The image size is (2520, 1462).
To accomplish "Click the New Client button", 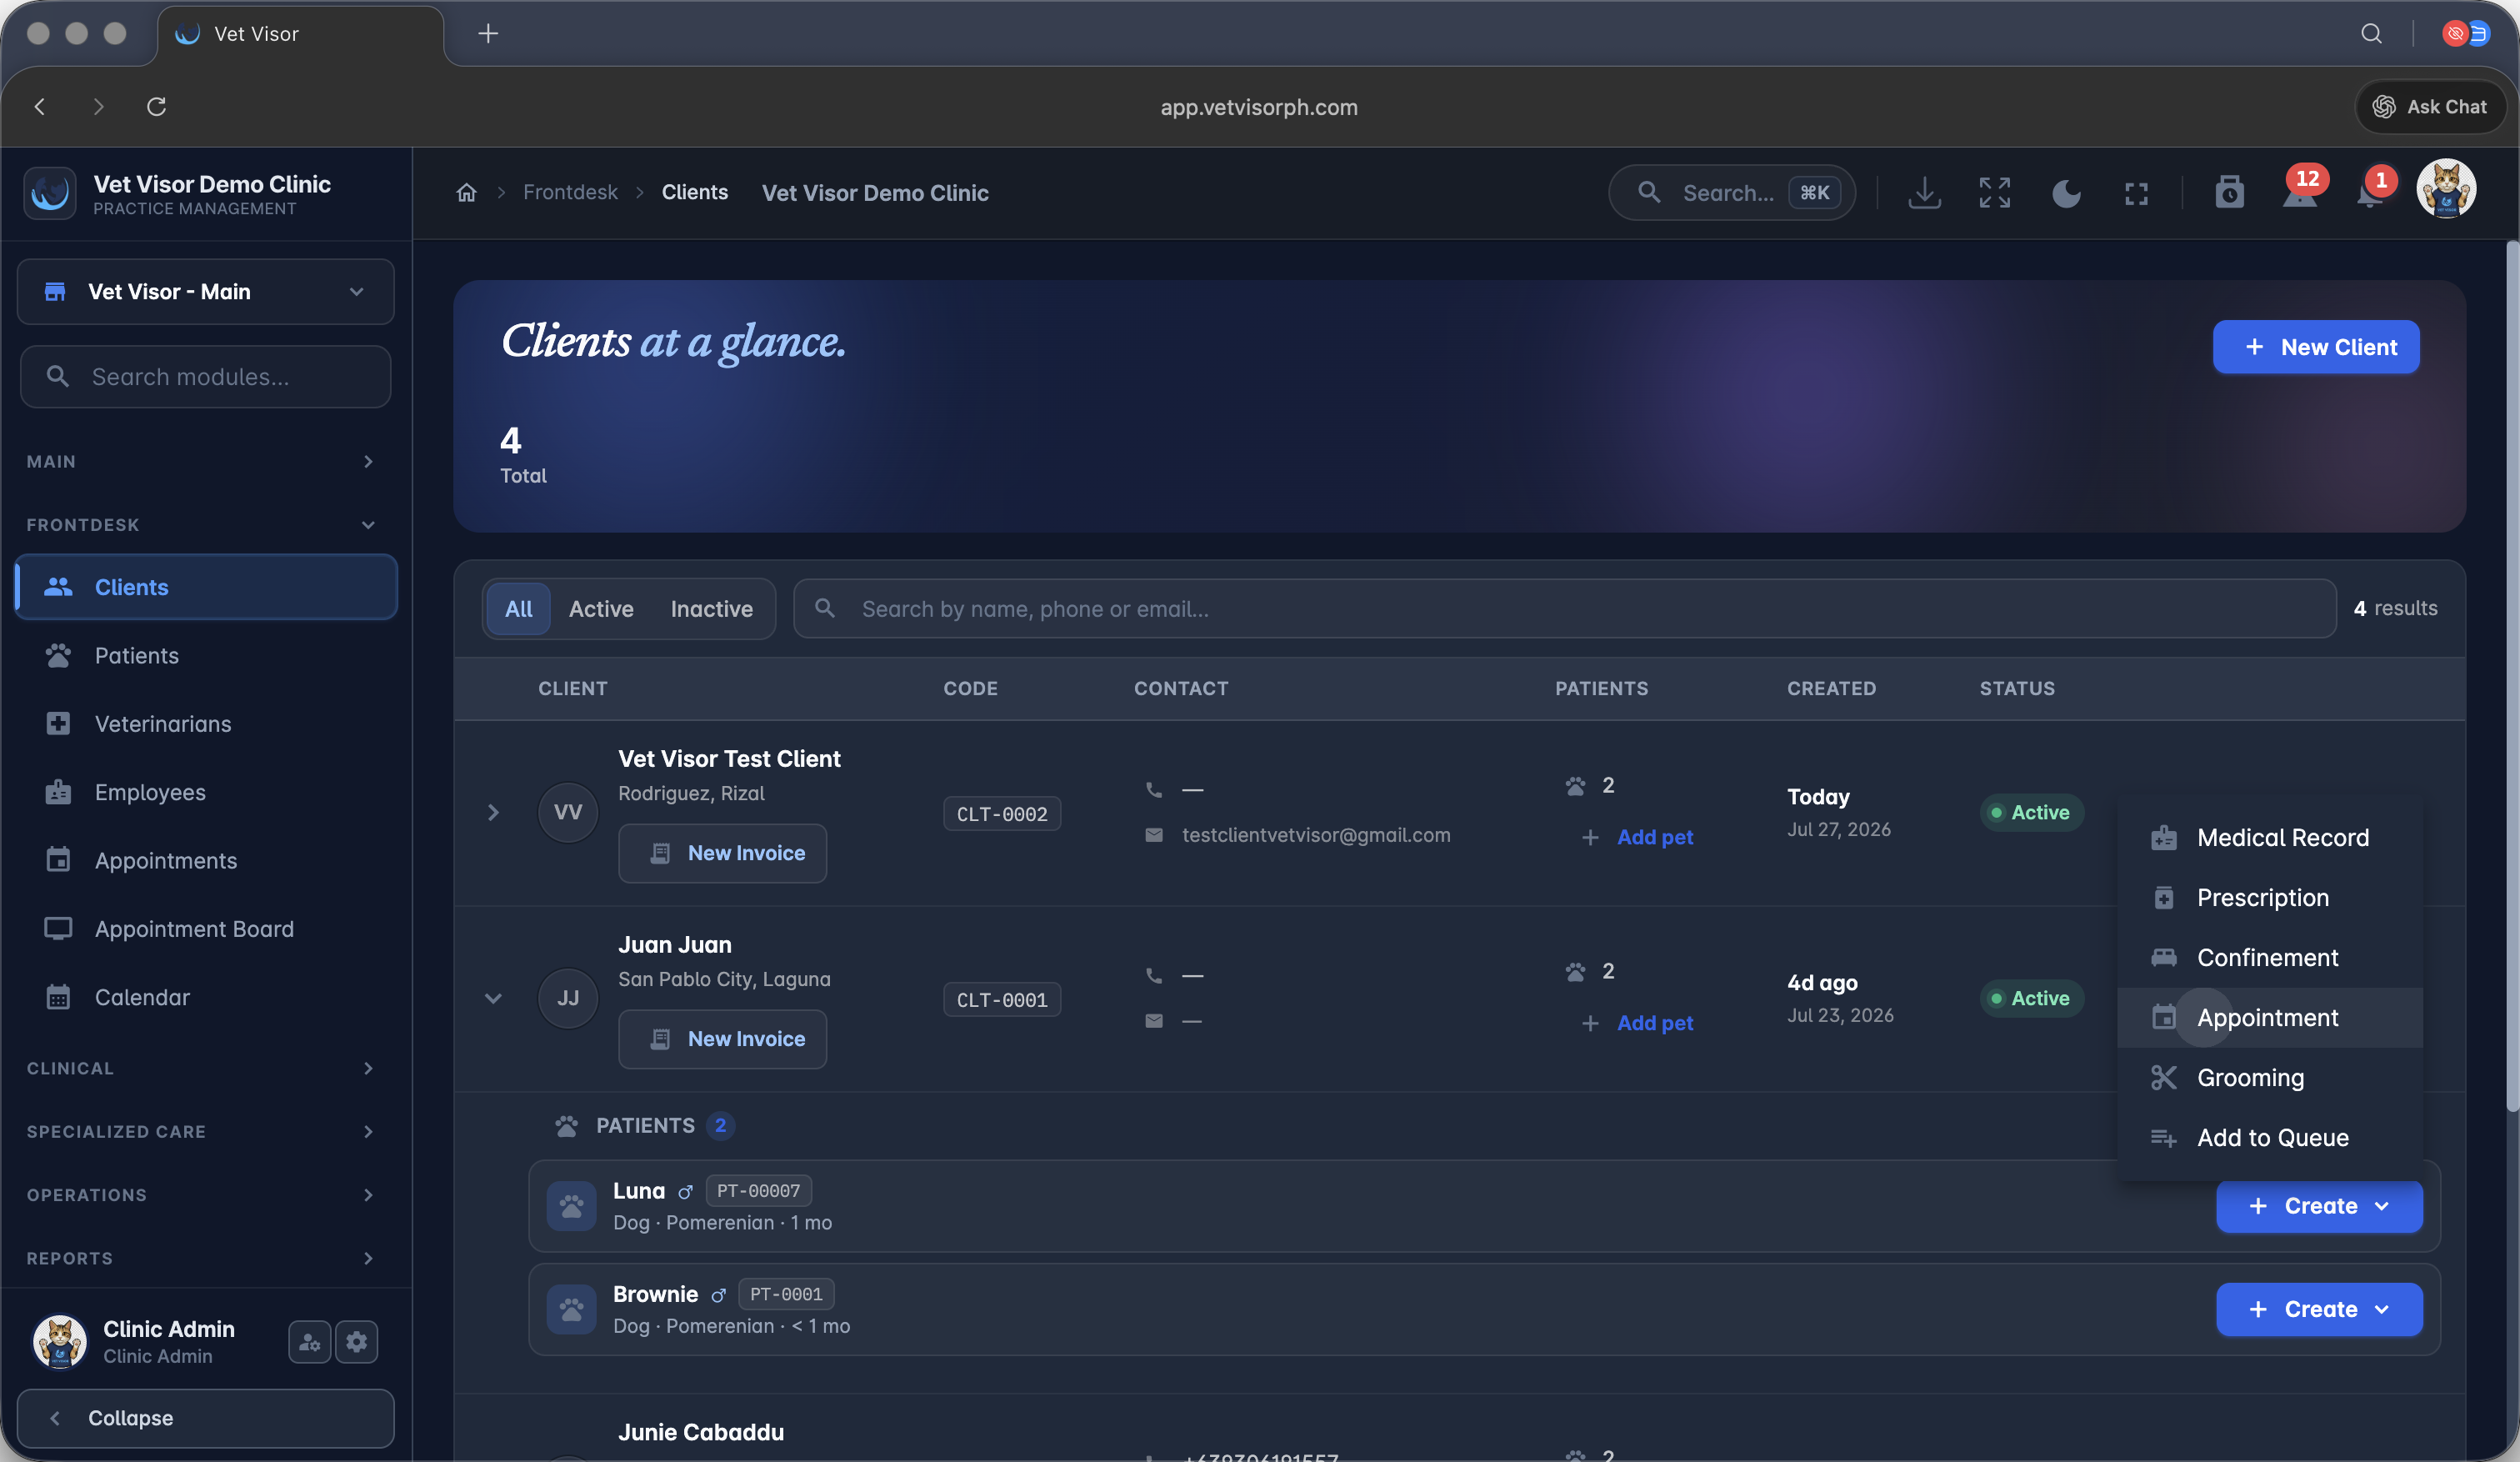I will (x=2316, y=347).
